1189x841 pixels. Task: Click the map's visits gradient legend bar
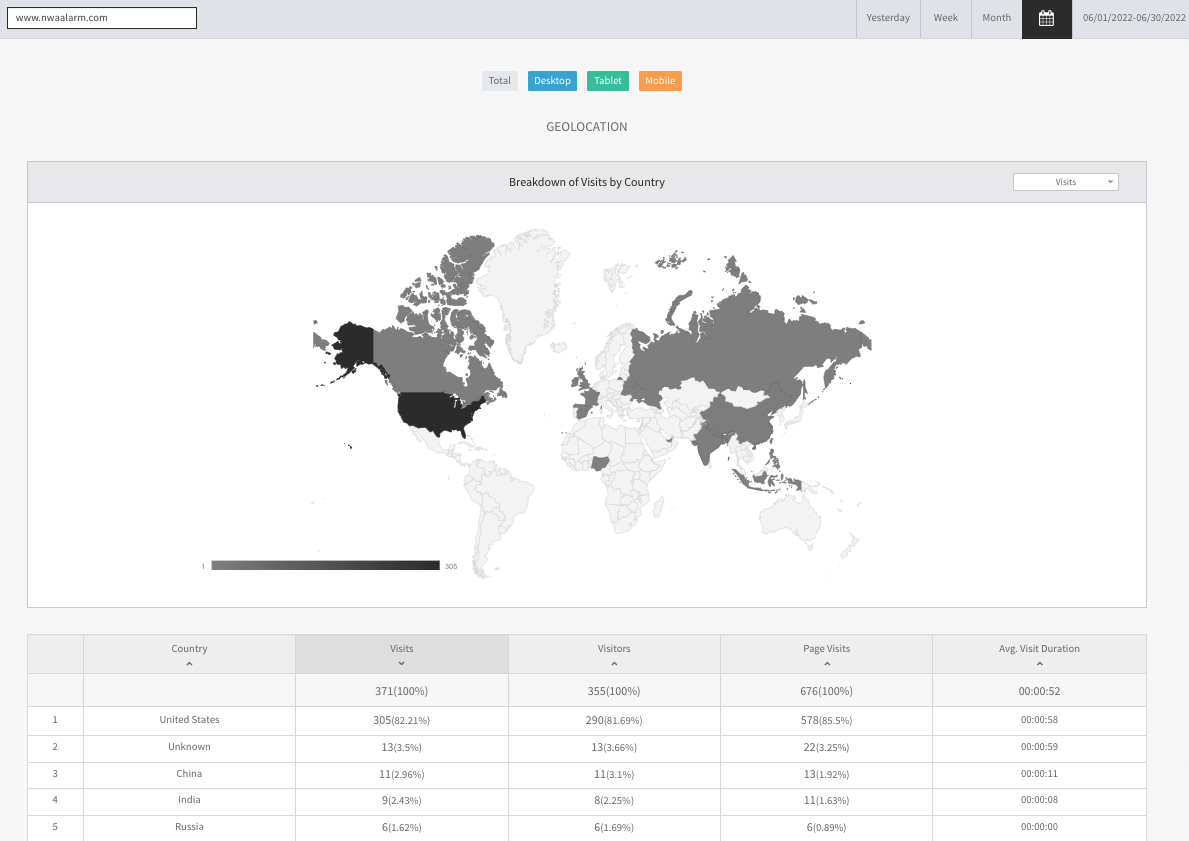click(325, 566)
